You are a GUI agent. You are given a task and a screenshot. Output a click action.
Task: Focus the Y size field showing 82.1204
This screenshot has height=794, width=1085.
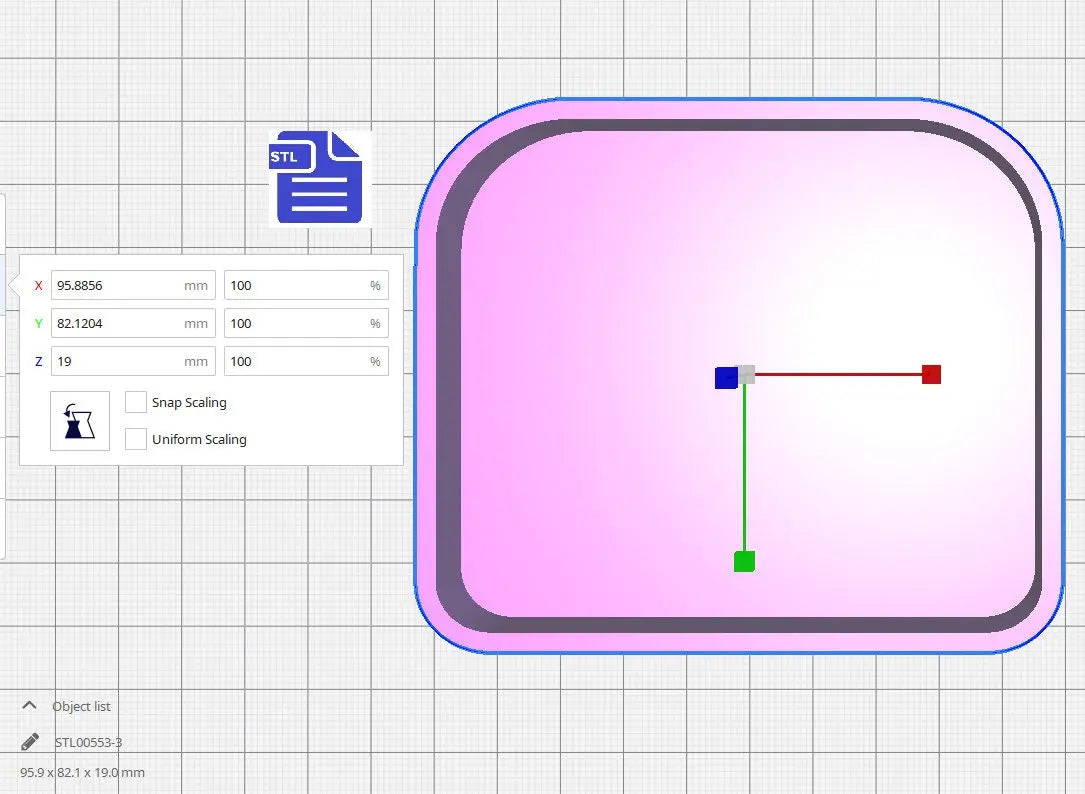pos(115,324)
